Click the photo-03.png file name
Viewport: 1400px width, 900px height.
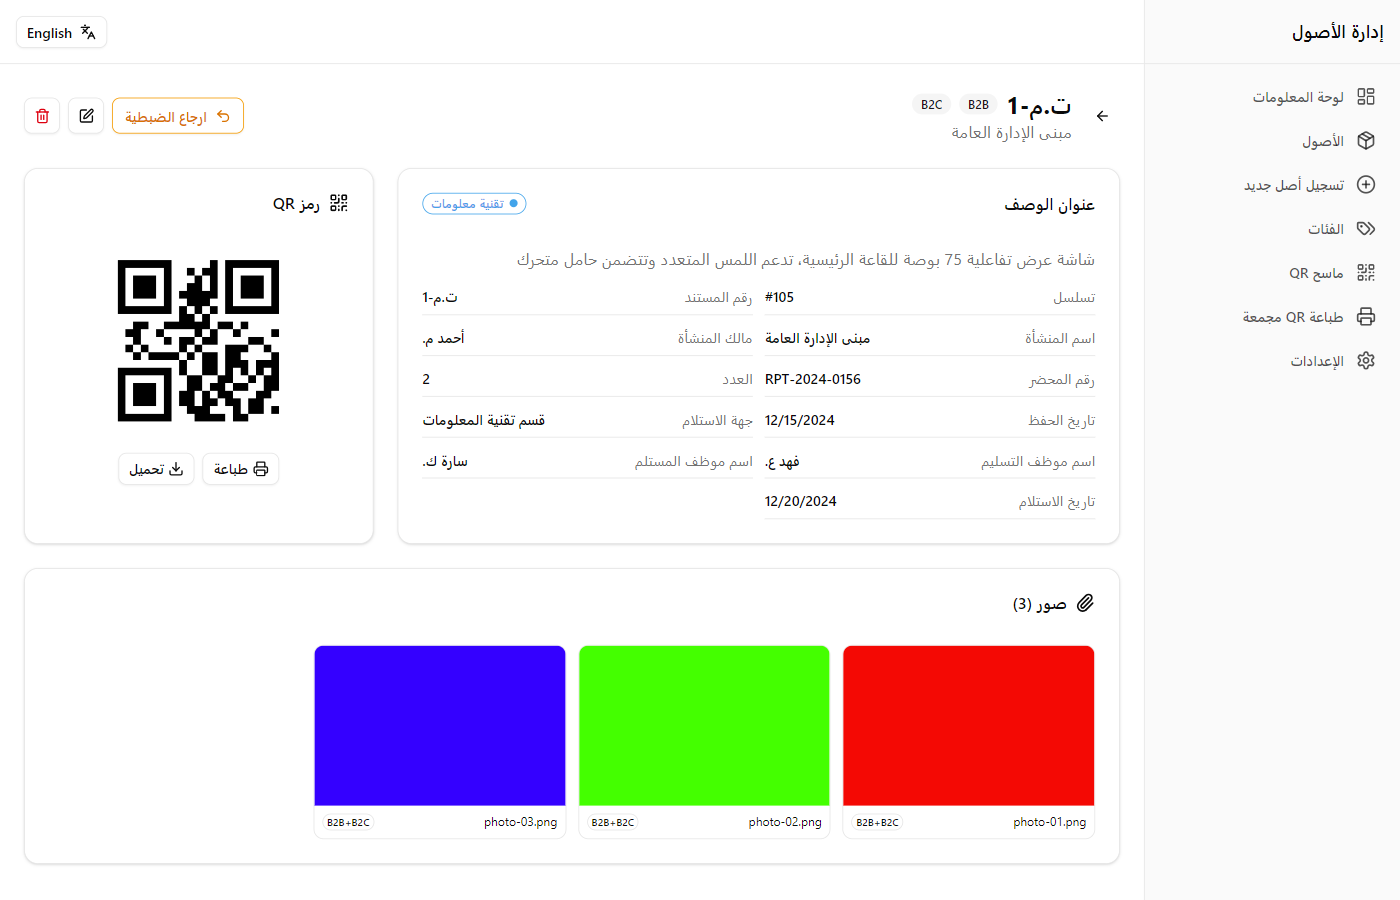coord(520,822)
